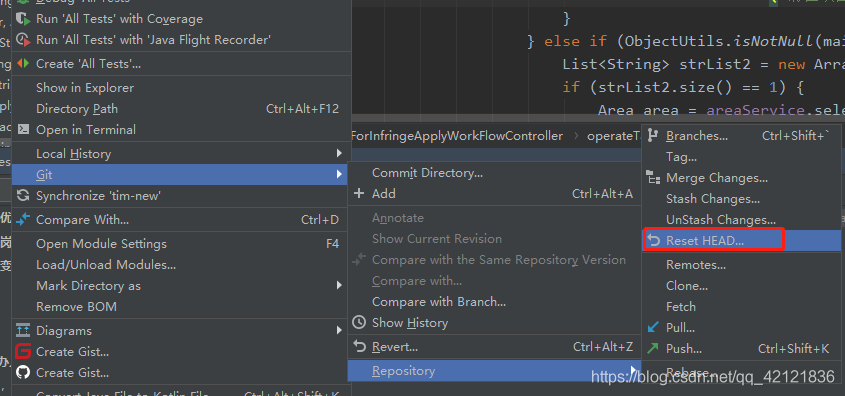This screenshot has height=396, width=845.
Task: Expand the Local History submenu arrow
Action: click(340, 154)
